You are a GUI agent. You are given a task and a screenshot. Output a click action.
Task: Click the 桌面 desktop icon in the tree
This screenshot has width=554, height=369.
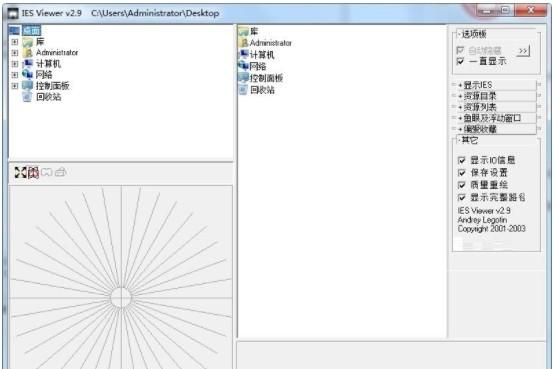(x=15, y=30)
